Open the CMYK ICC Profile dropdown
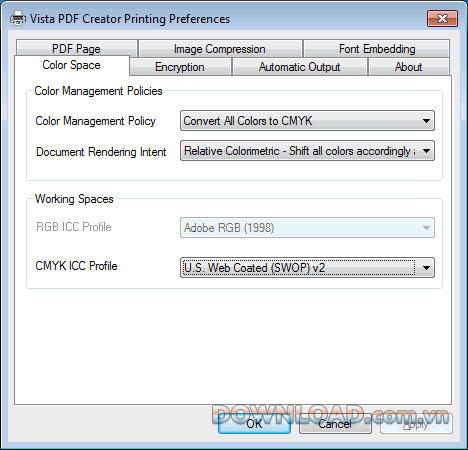The image size is (468, 450). [x=307, y=267]
